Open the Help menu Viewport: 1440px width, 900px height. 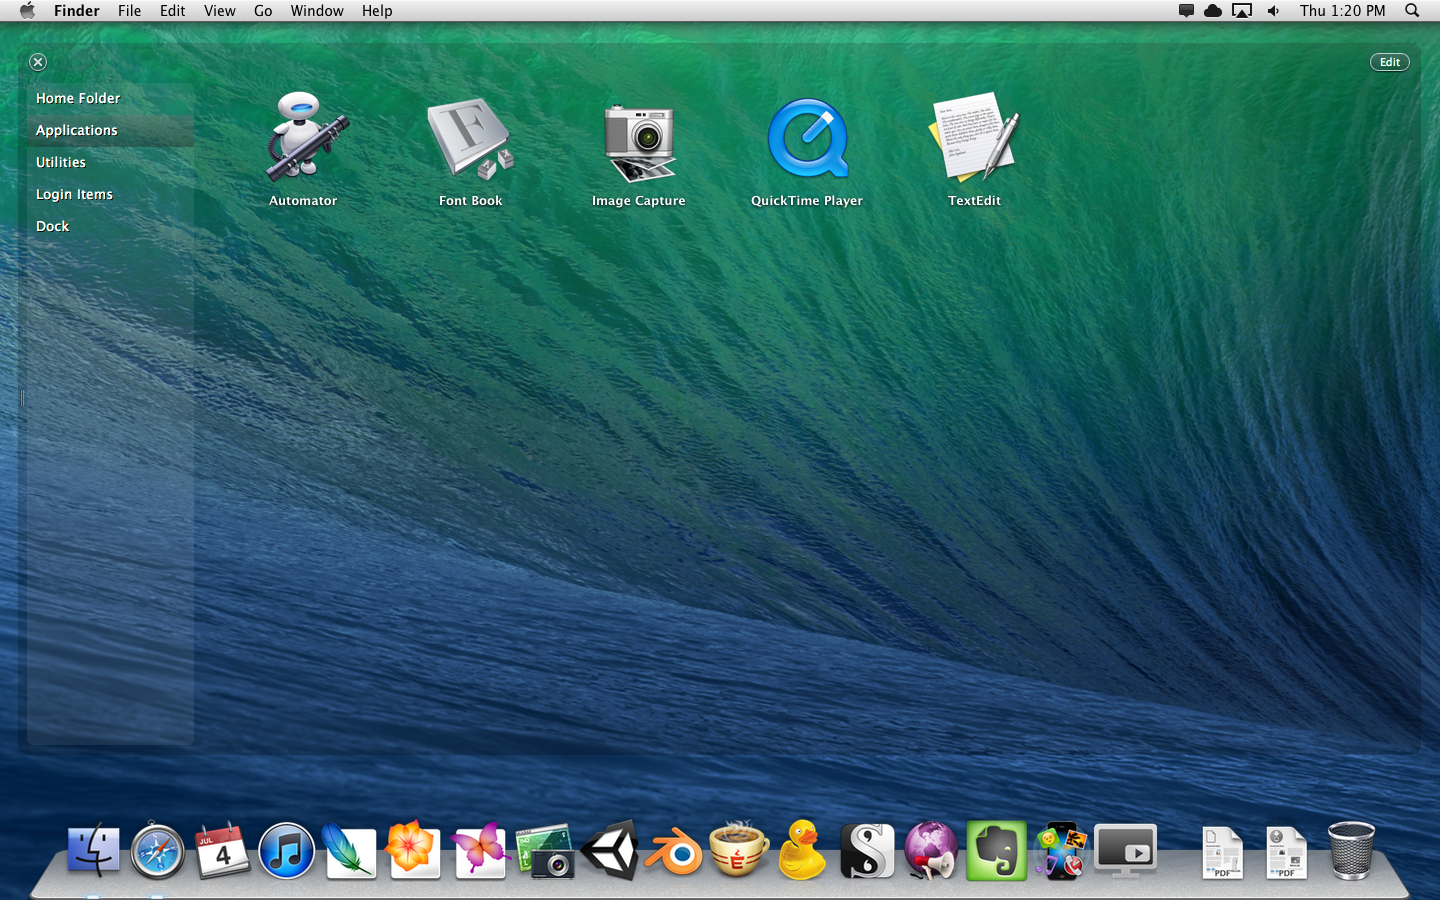tap(377, 11)
